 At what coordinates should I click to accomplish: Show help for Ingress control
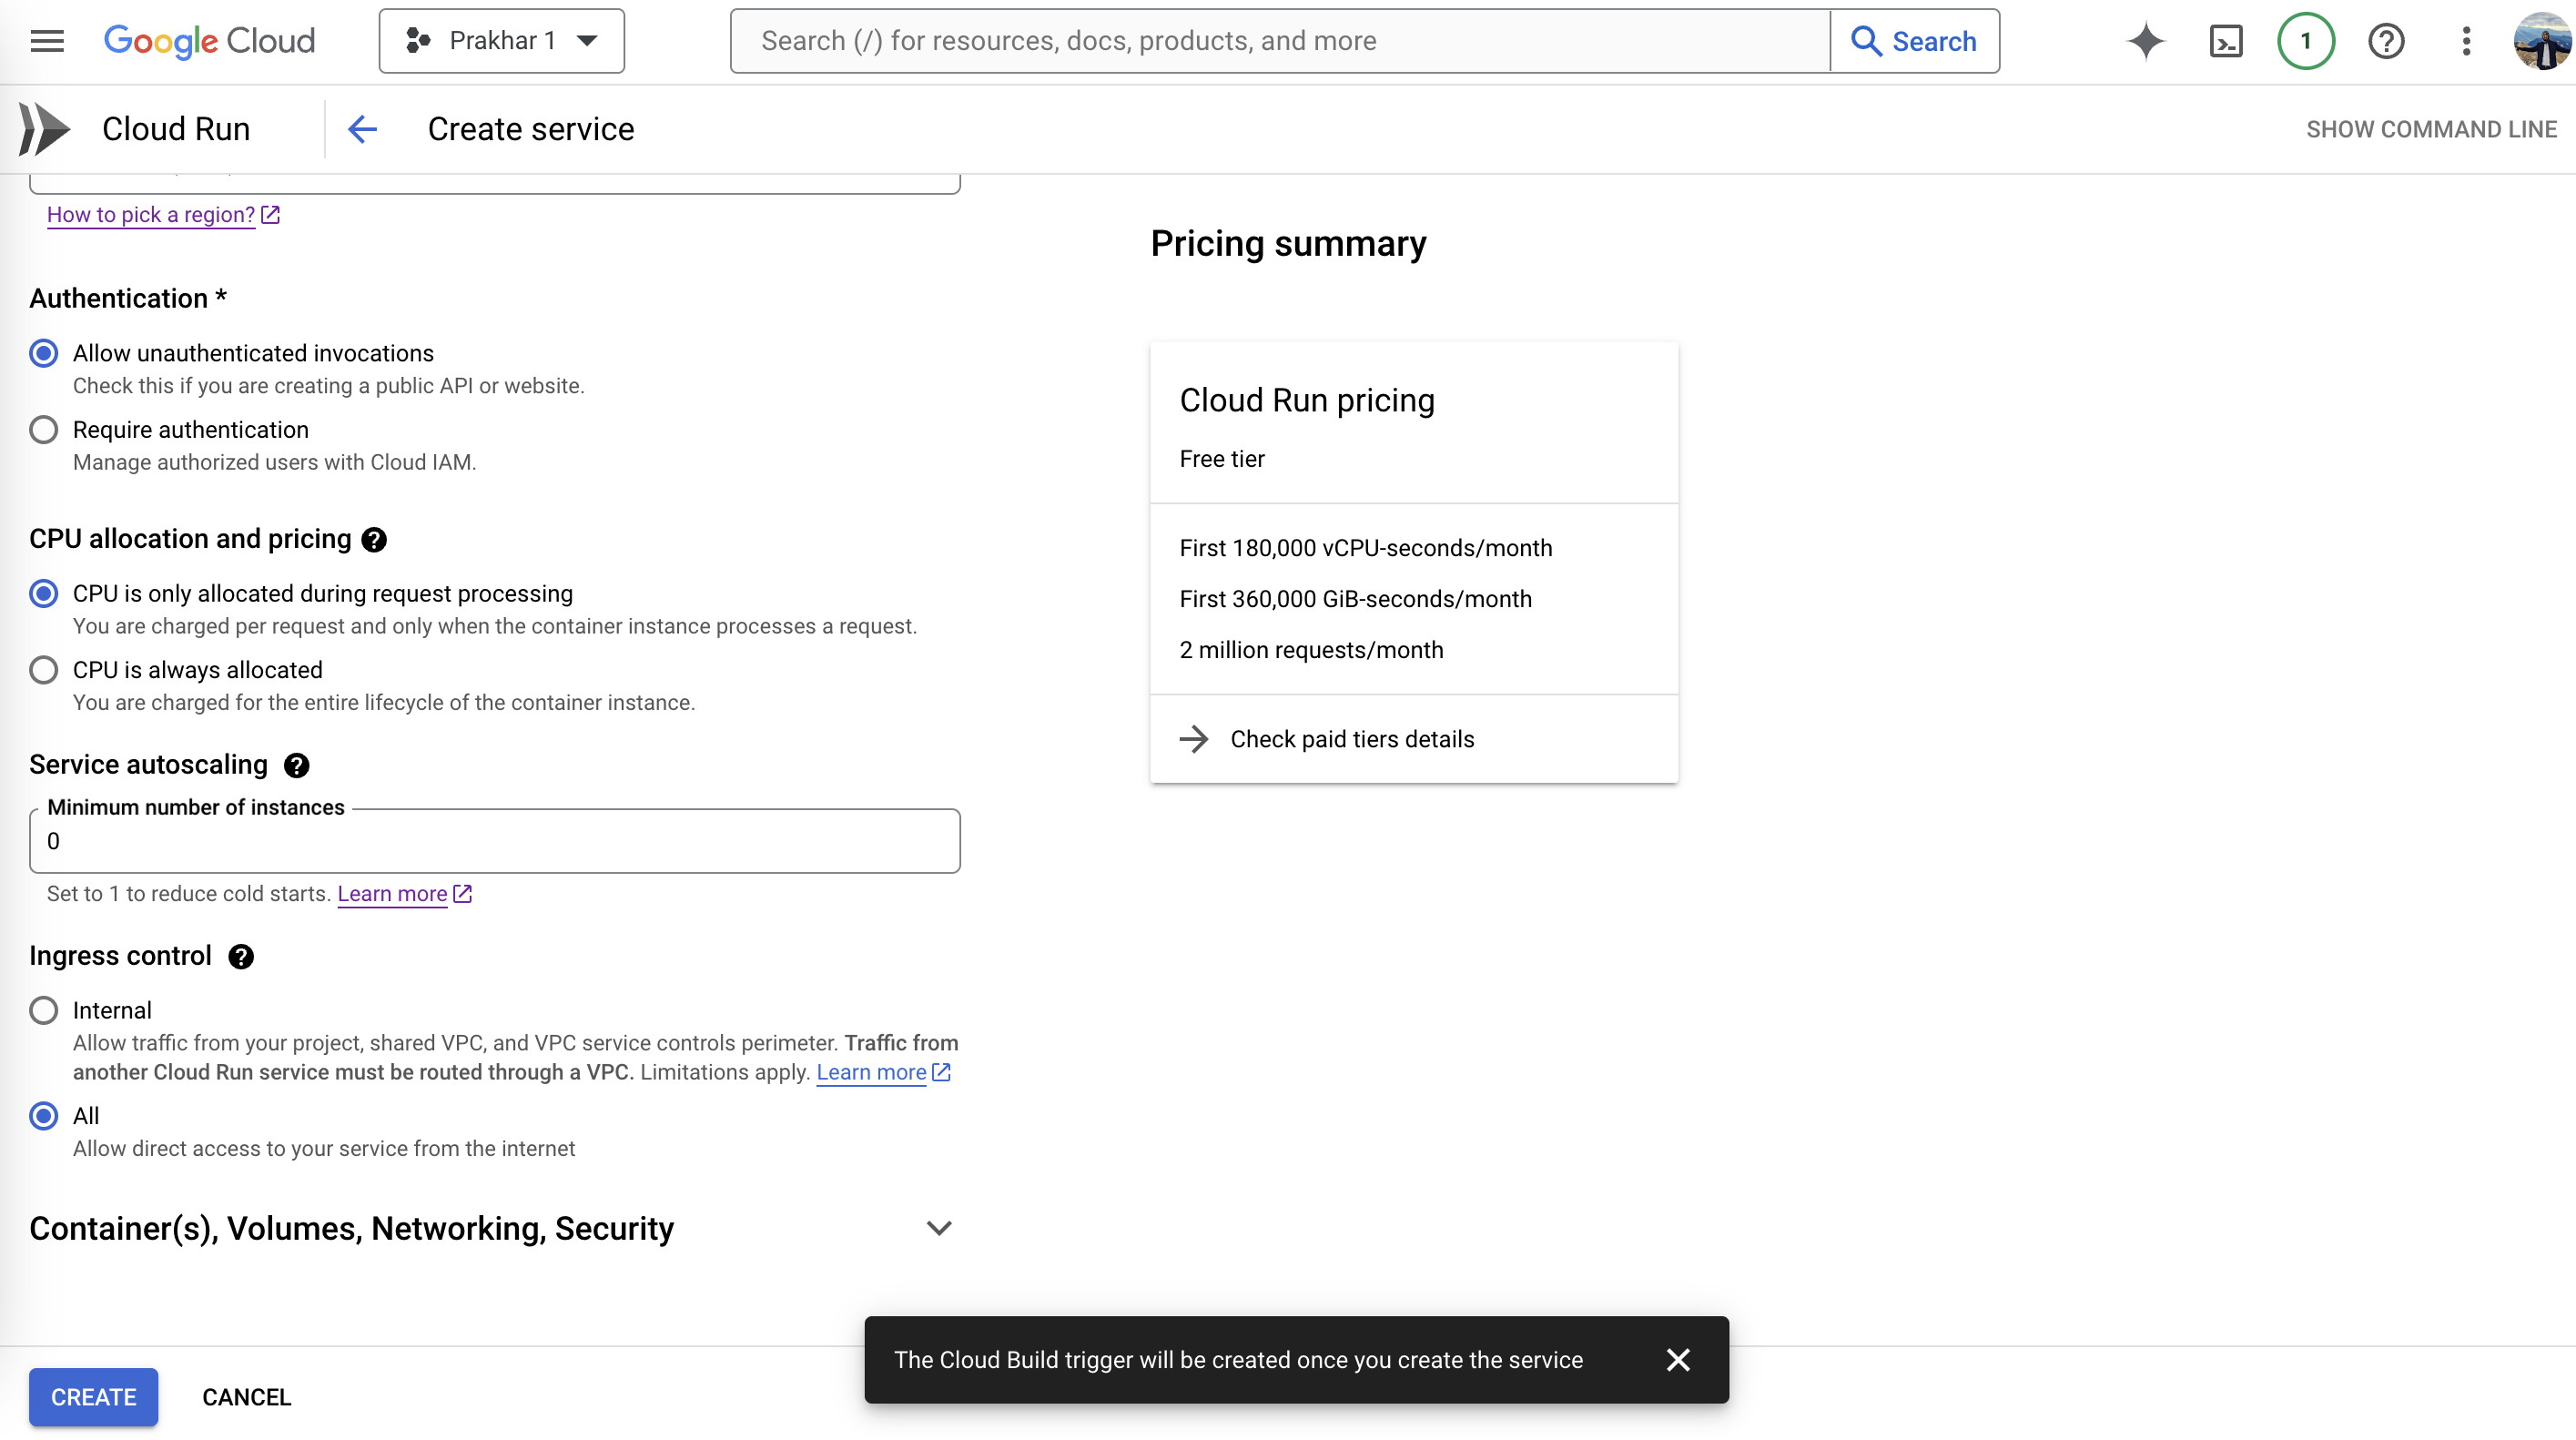coord(241,957)
